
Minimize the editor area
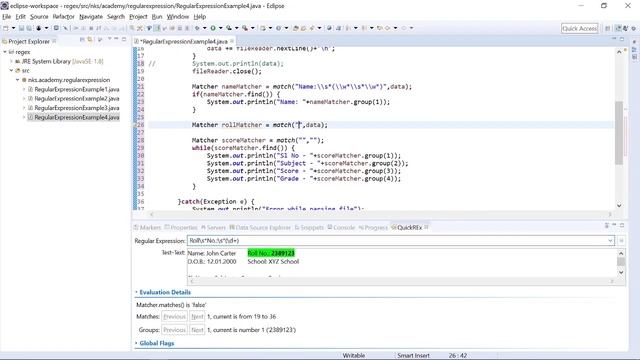pos(614,39)
